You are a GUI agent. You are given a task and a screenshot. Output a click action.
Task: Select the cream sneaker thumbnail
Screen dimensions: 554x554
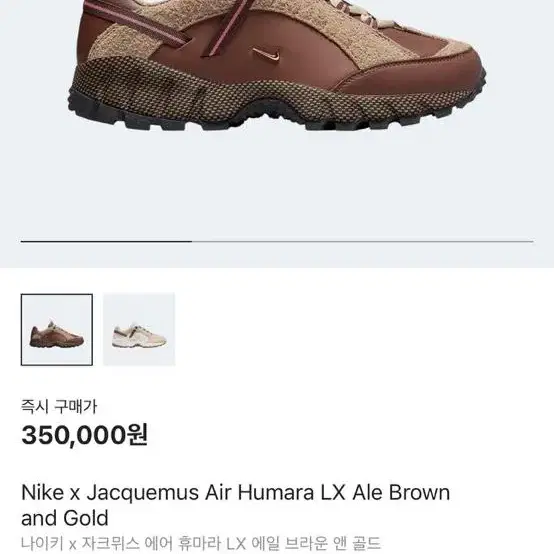point(139,329)
